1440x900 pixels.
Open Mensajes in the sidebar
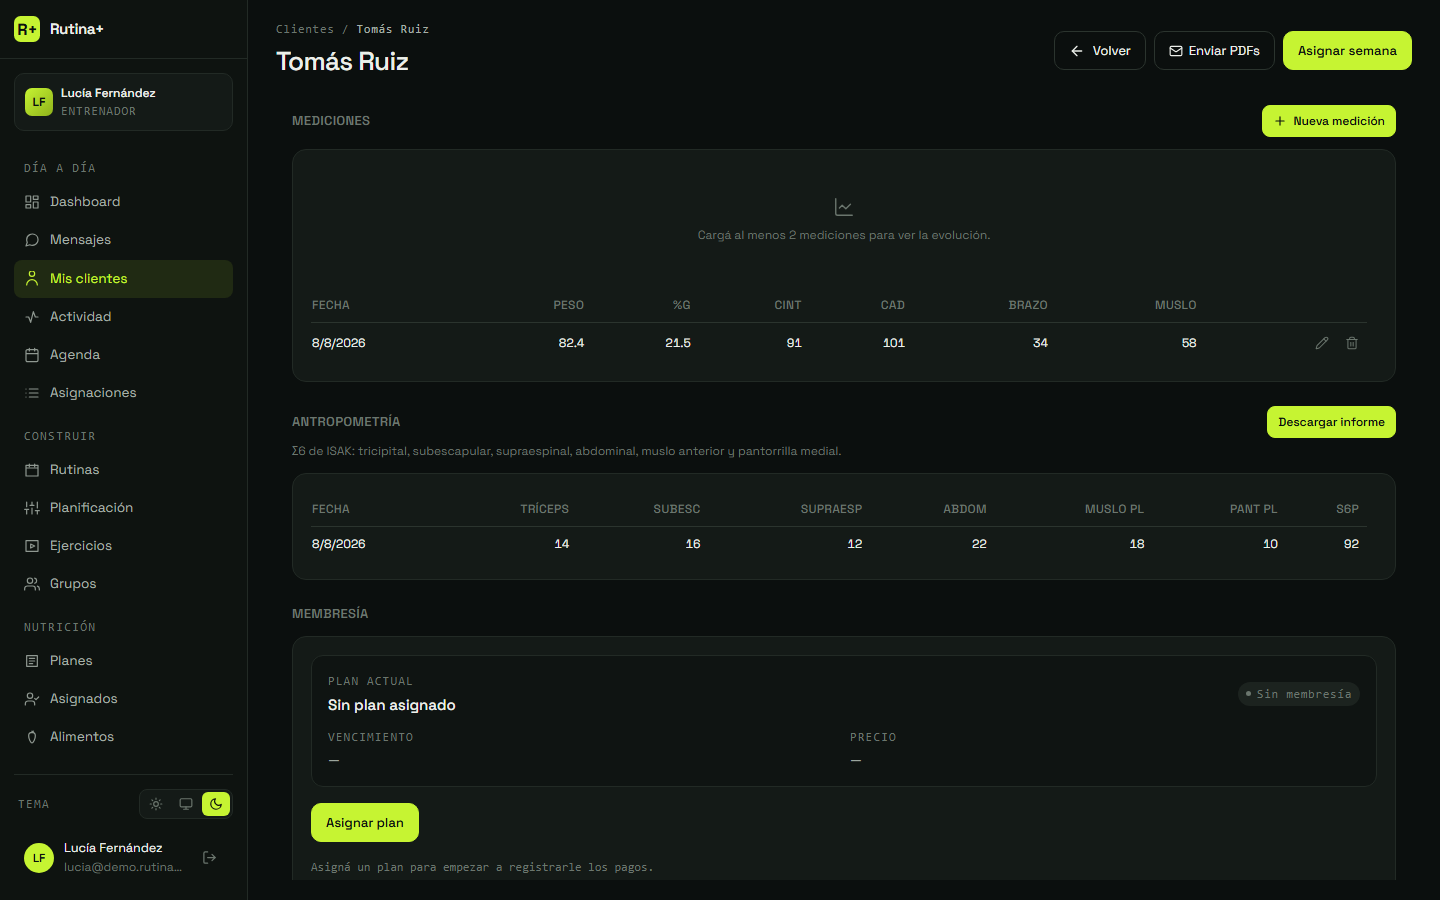coord(123,240)
